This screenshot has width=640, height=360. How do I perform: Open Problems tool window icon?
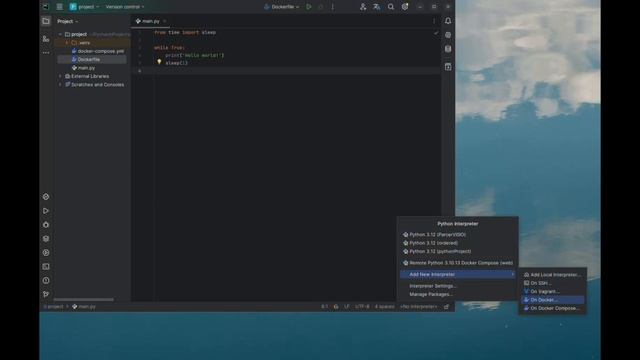point(46,280)
